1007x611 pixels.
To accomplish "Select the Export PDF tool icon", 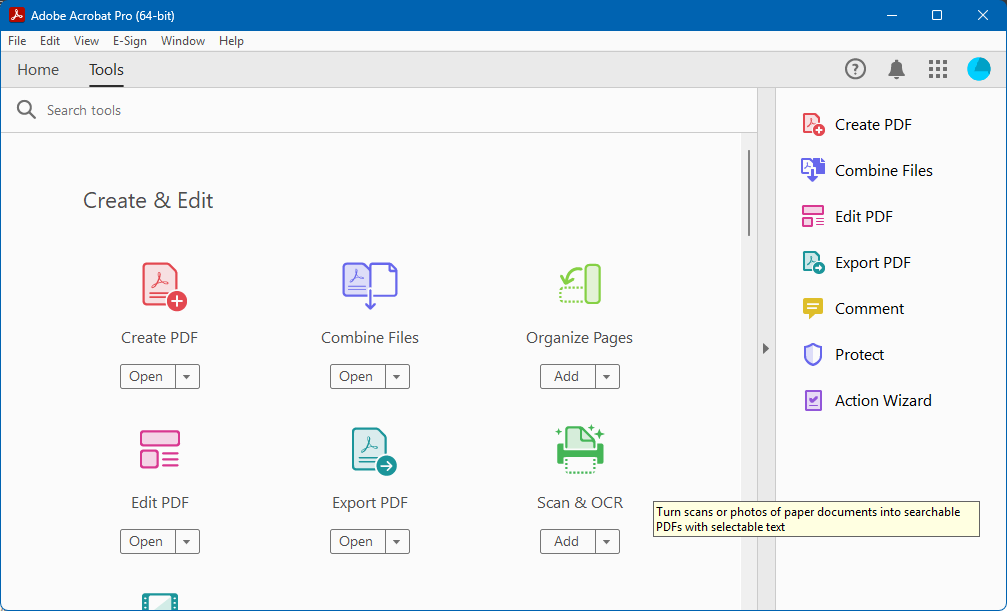I will (369, 449).
